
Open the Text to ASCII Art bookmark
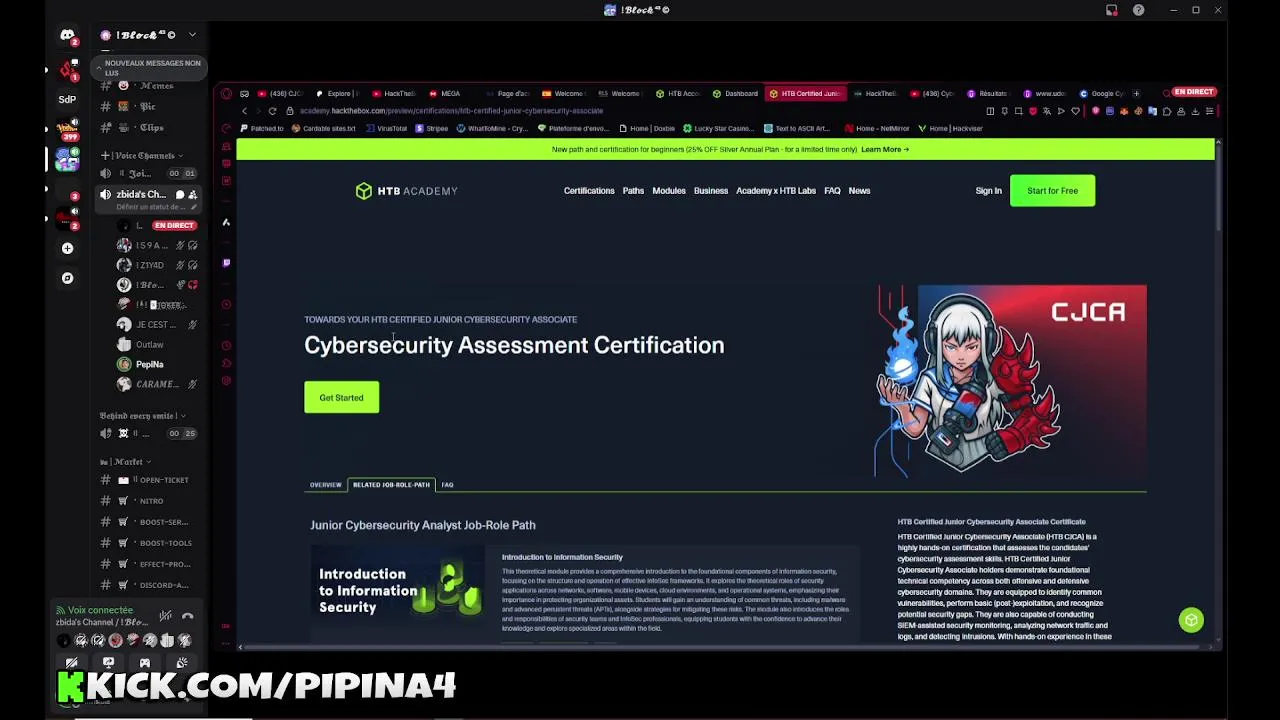point(797,128)
